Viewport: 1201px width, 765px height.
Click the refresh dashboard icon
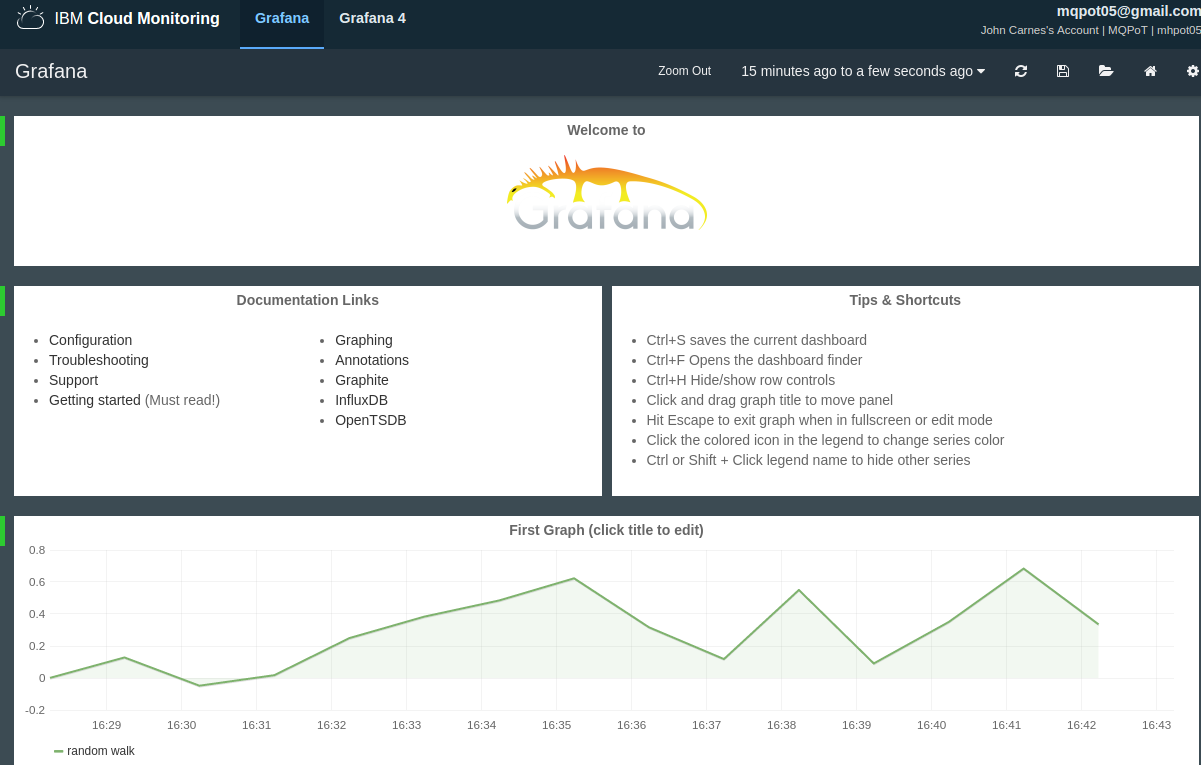[1020, 71]
